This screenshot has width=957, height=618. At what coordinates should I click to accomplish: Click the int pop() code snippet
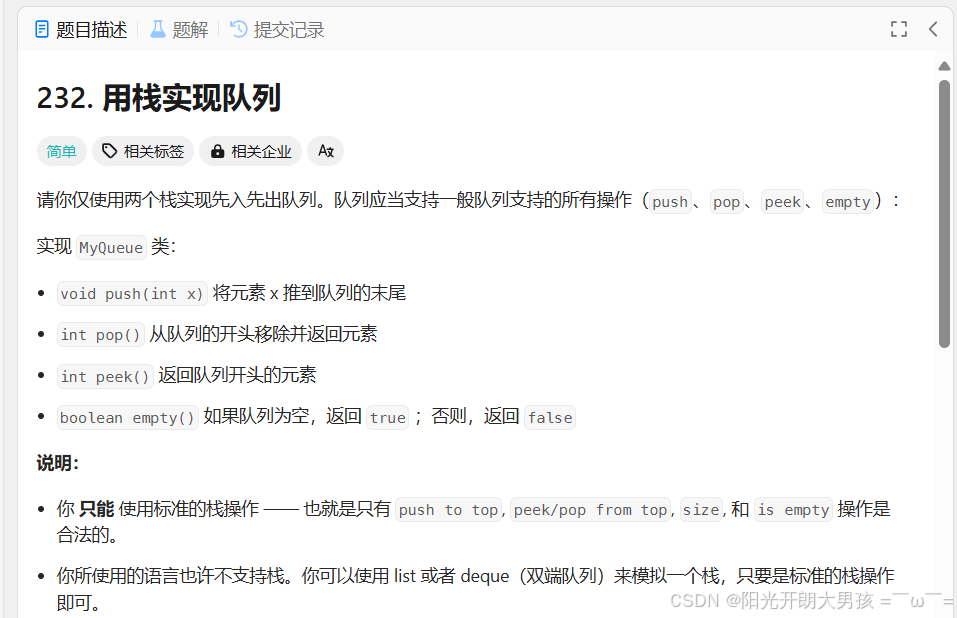point(101,335)
